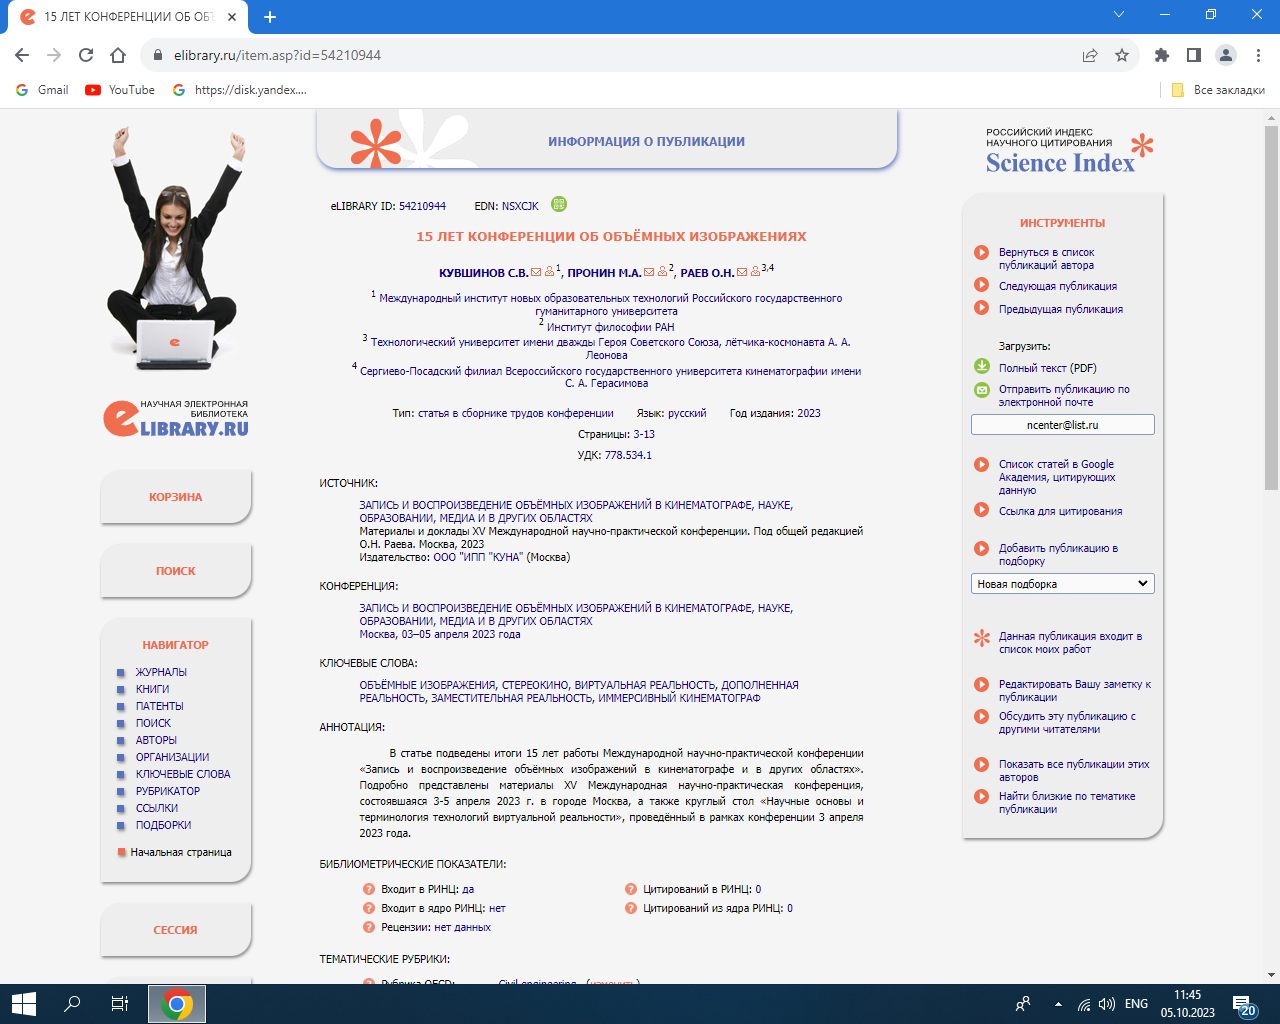This screenshot has height=1024, width=1280.
Task: Open Chrome three-dot menu
Action: tap(1258, 55)
